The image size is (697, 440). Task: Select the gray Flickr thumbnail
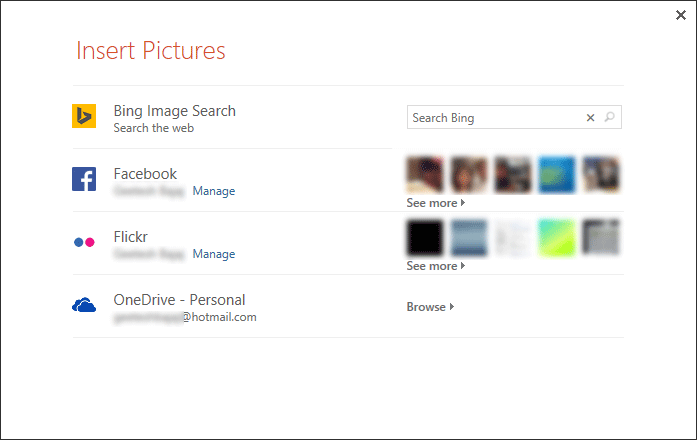click(x=601, y=237)
